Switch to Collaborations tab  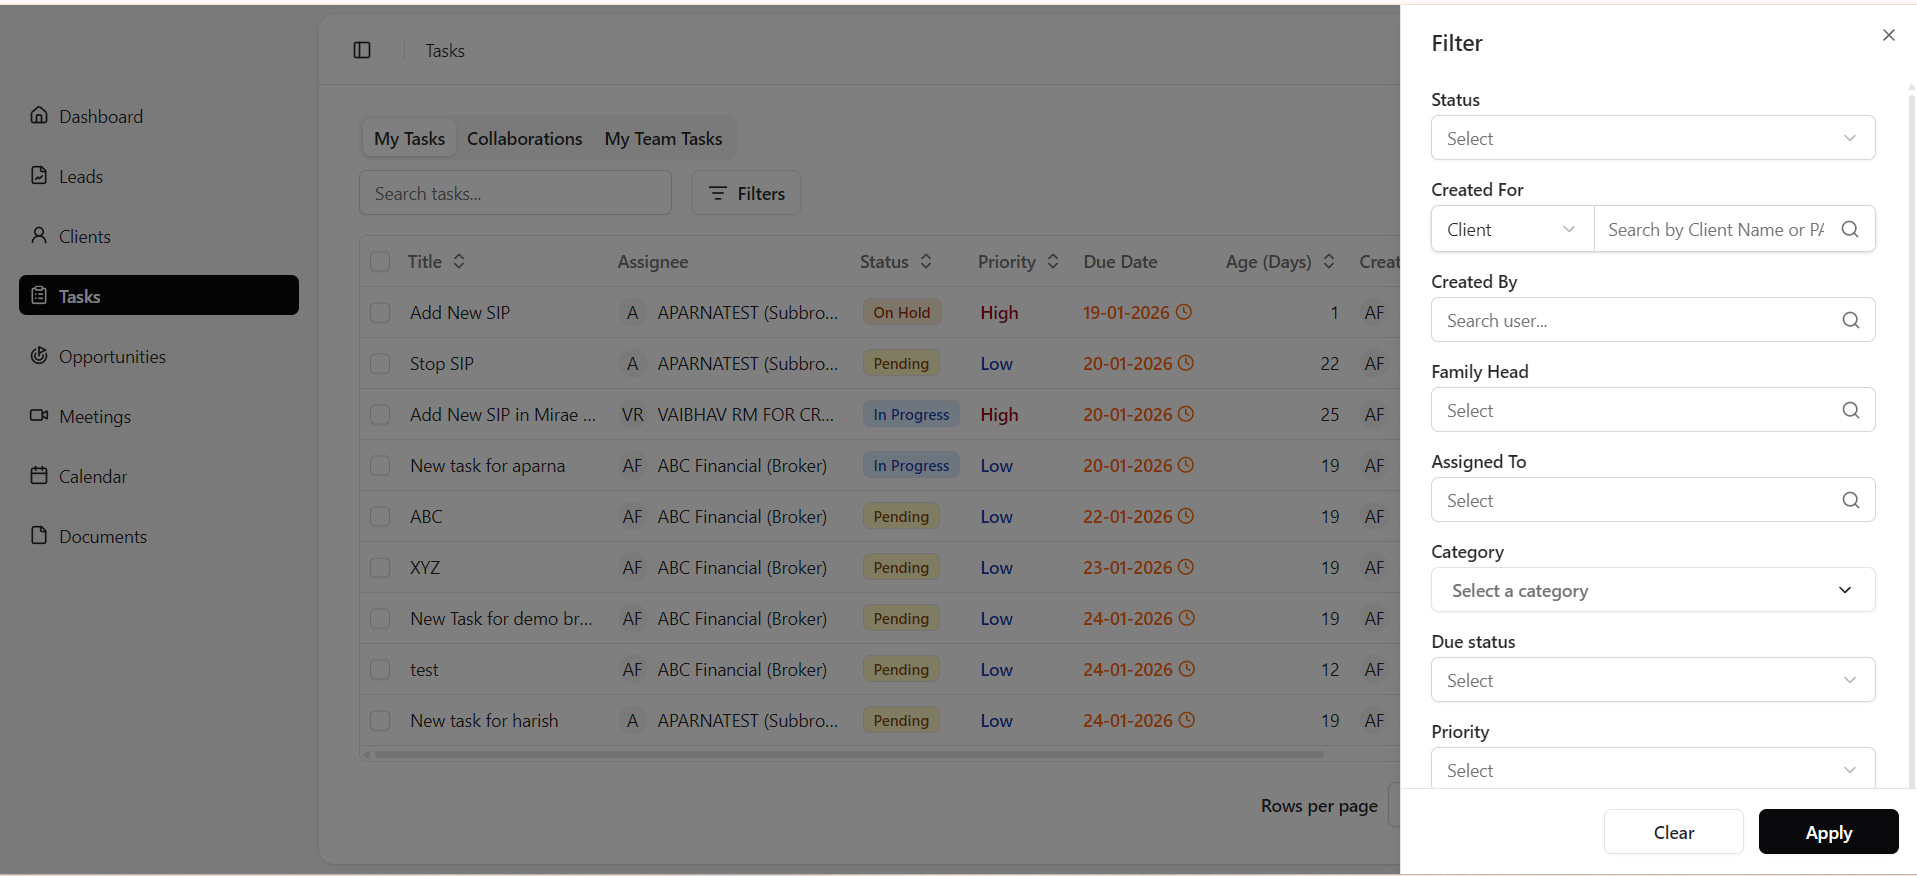(x=524, y=138)
